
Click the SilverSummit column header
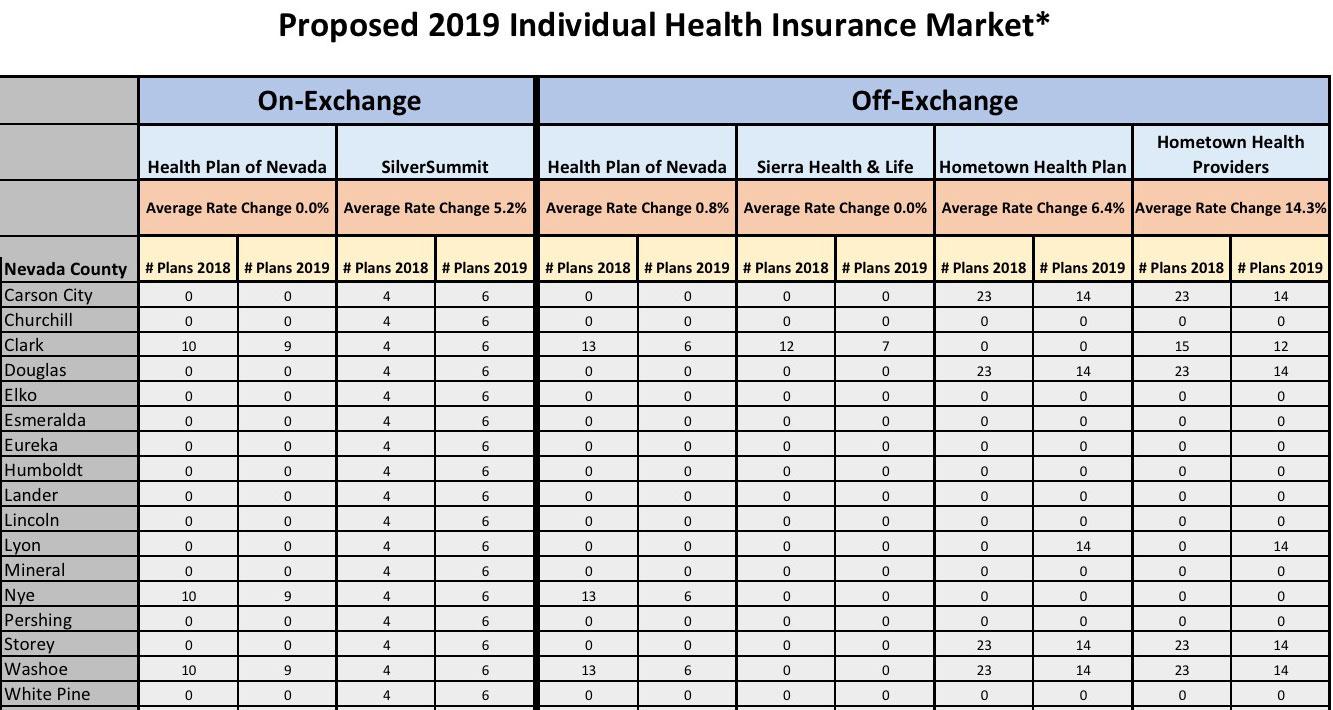point(436,167)
